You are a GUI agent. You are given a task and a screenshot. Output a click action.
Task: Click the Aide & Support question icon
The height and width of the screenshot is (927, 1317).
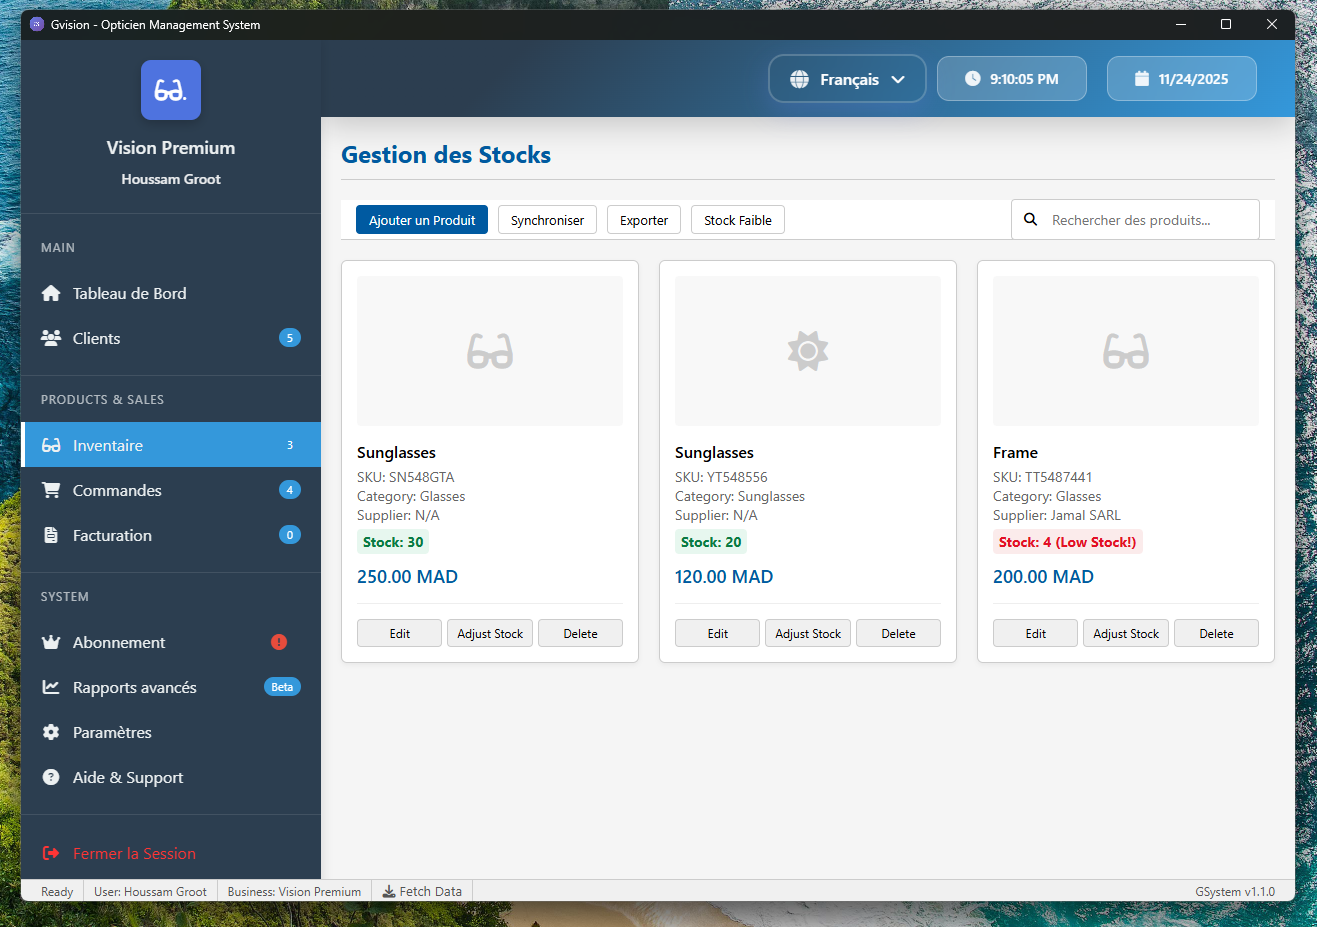click(49, 777)
